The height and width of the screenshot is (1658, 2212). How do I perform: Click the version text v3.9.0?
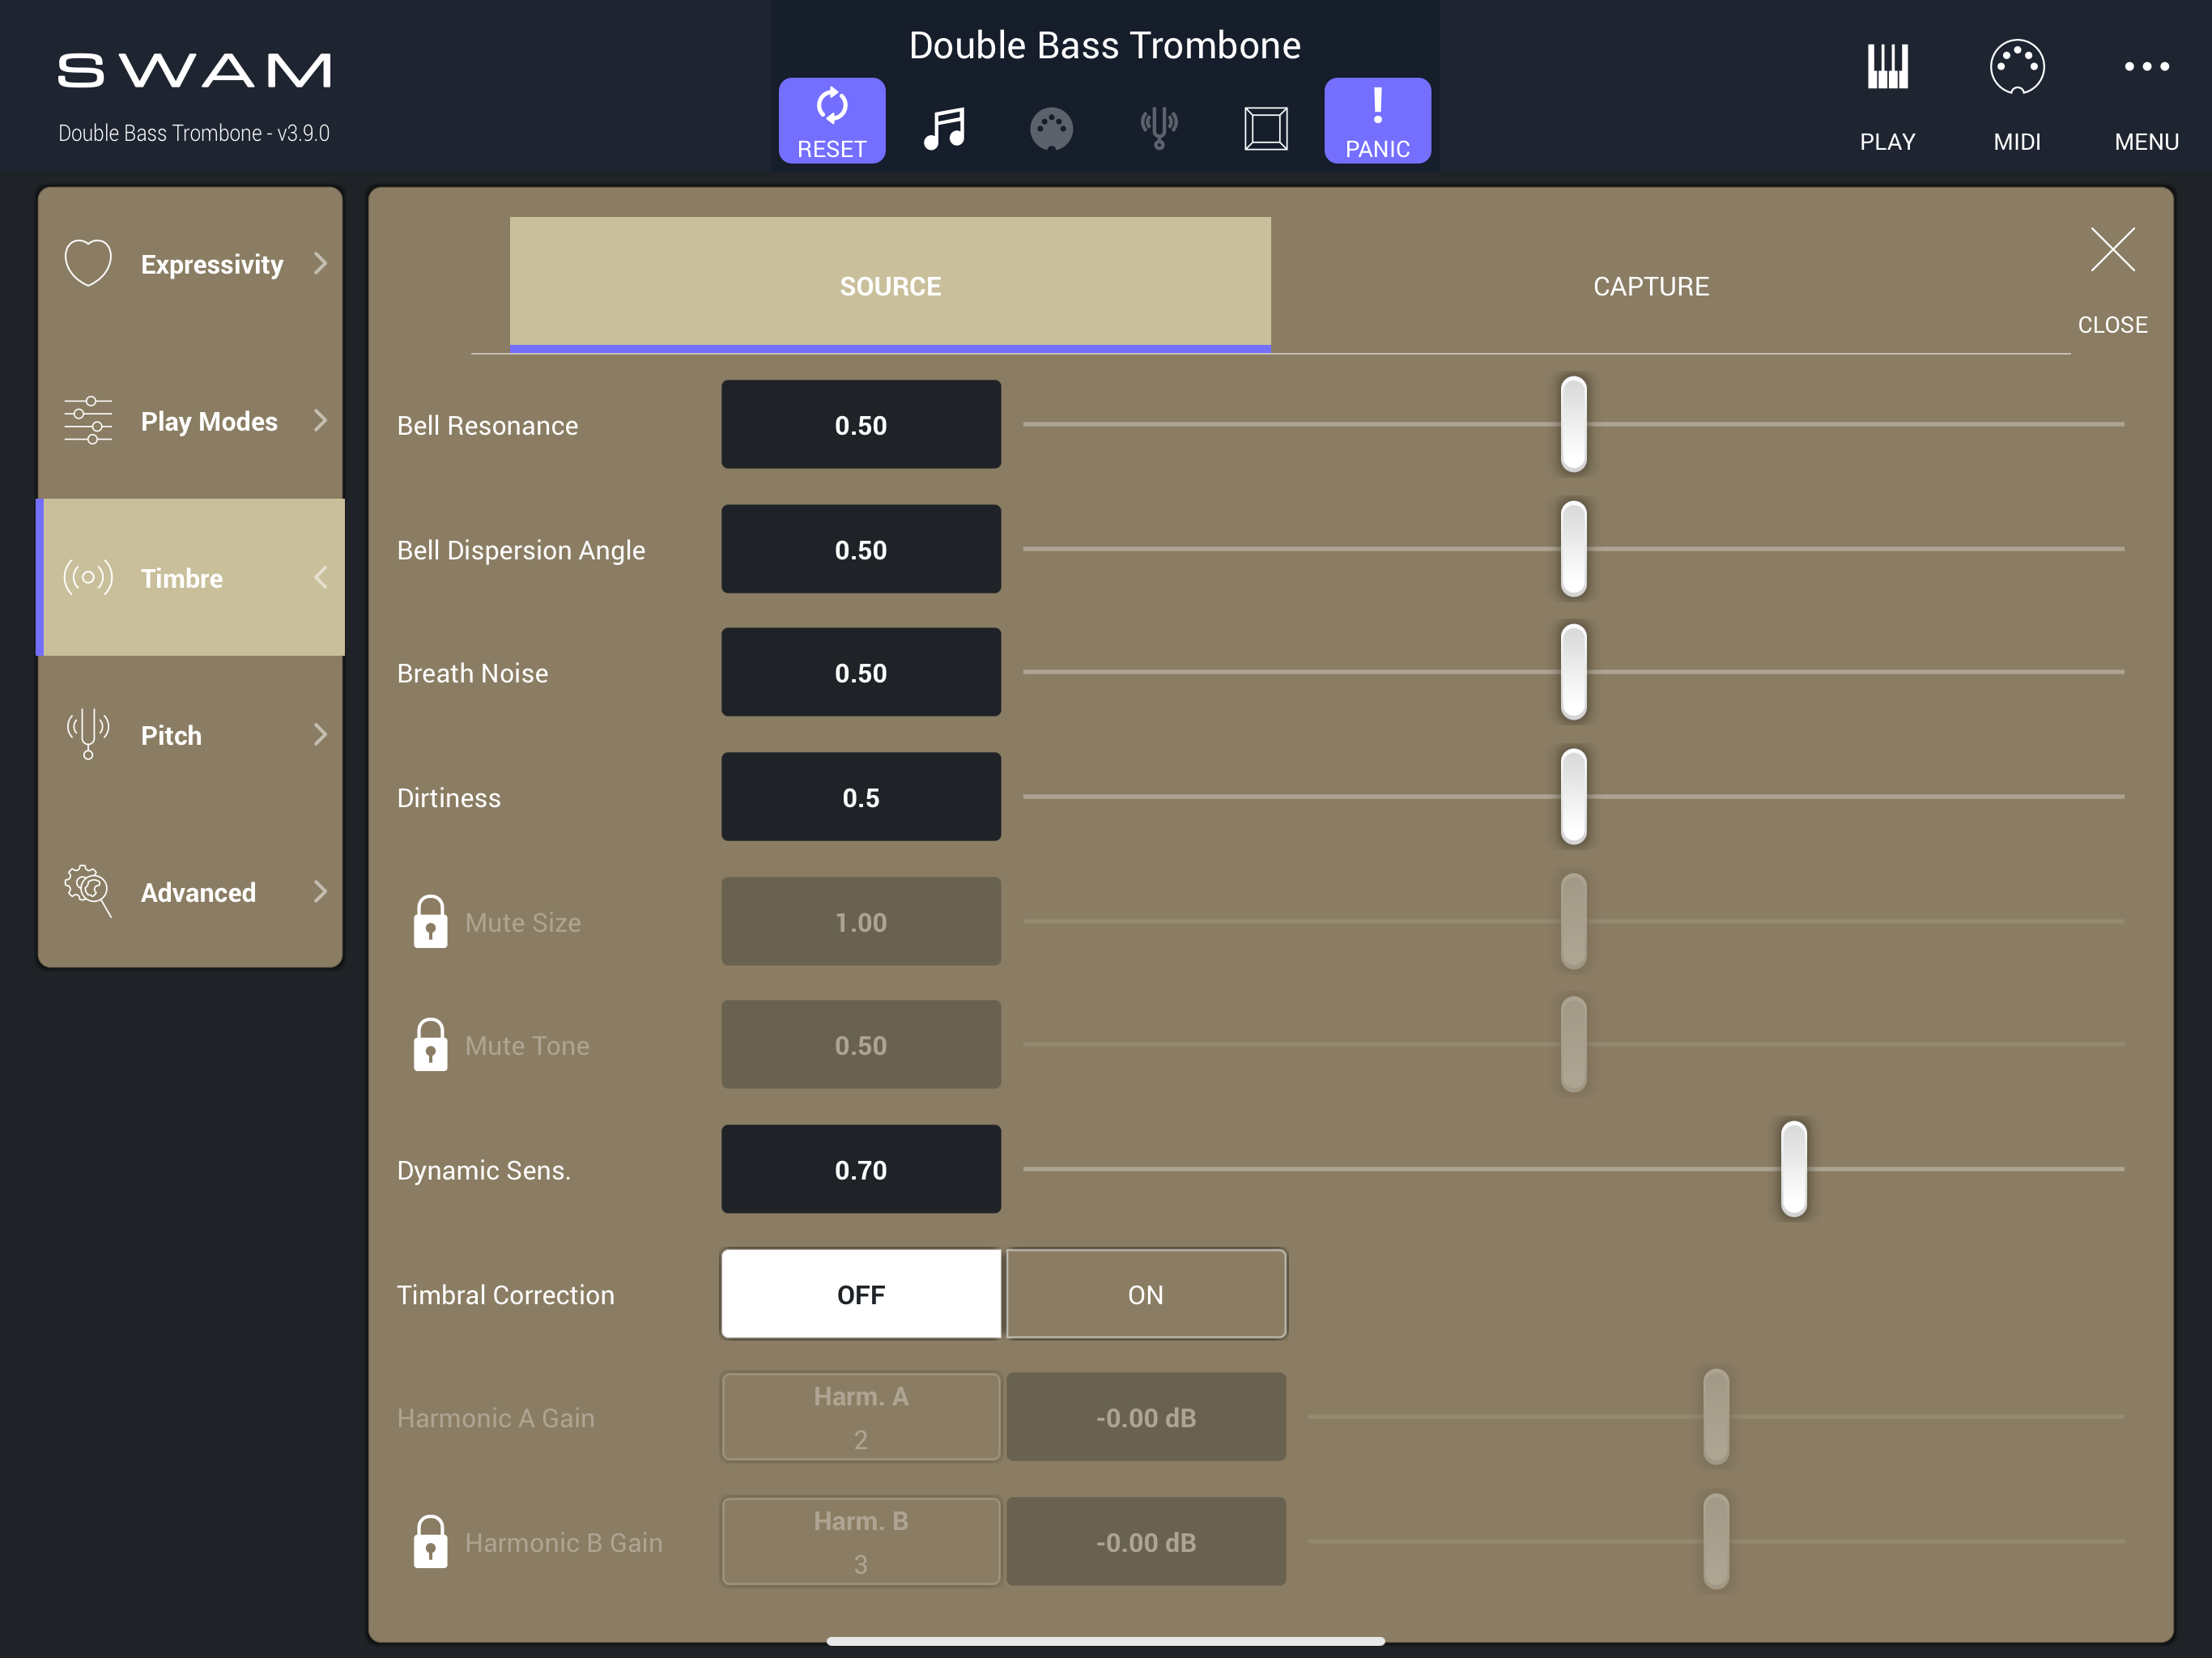point(303,133)
